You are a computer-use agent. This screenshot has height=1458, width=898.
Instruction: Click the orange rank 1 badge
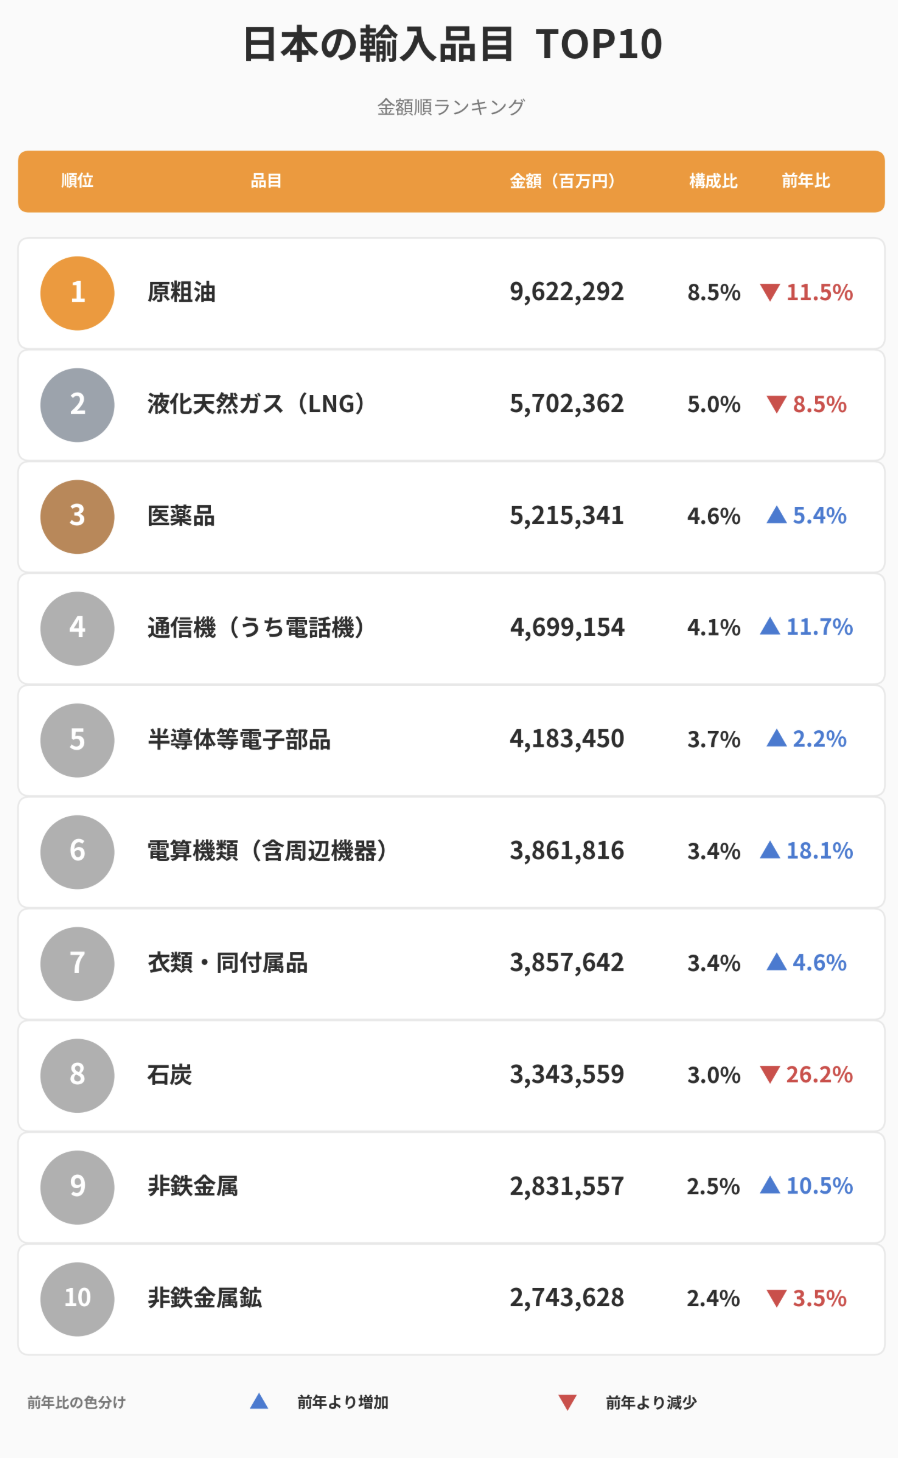[77, 293]
